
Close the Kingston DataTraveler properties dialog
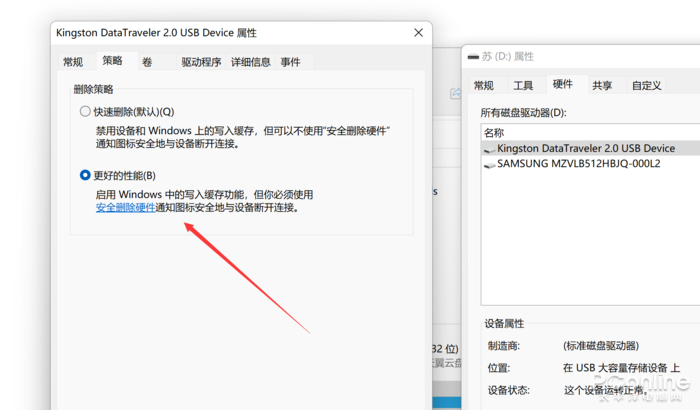click(x=418, y=33)
